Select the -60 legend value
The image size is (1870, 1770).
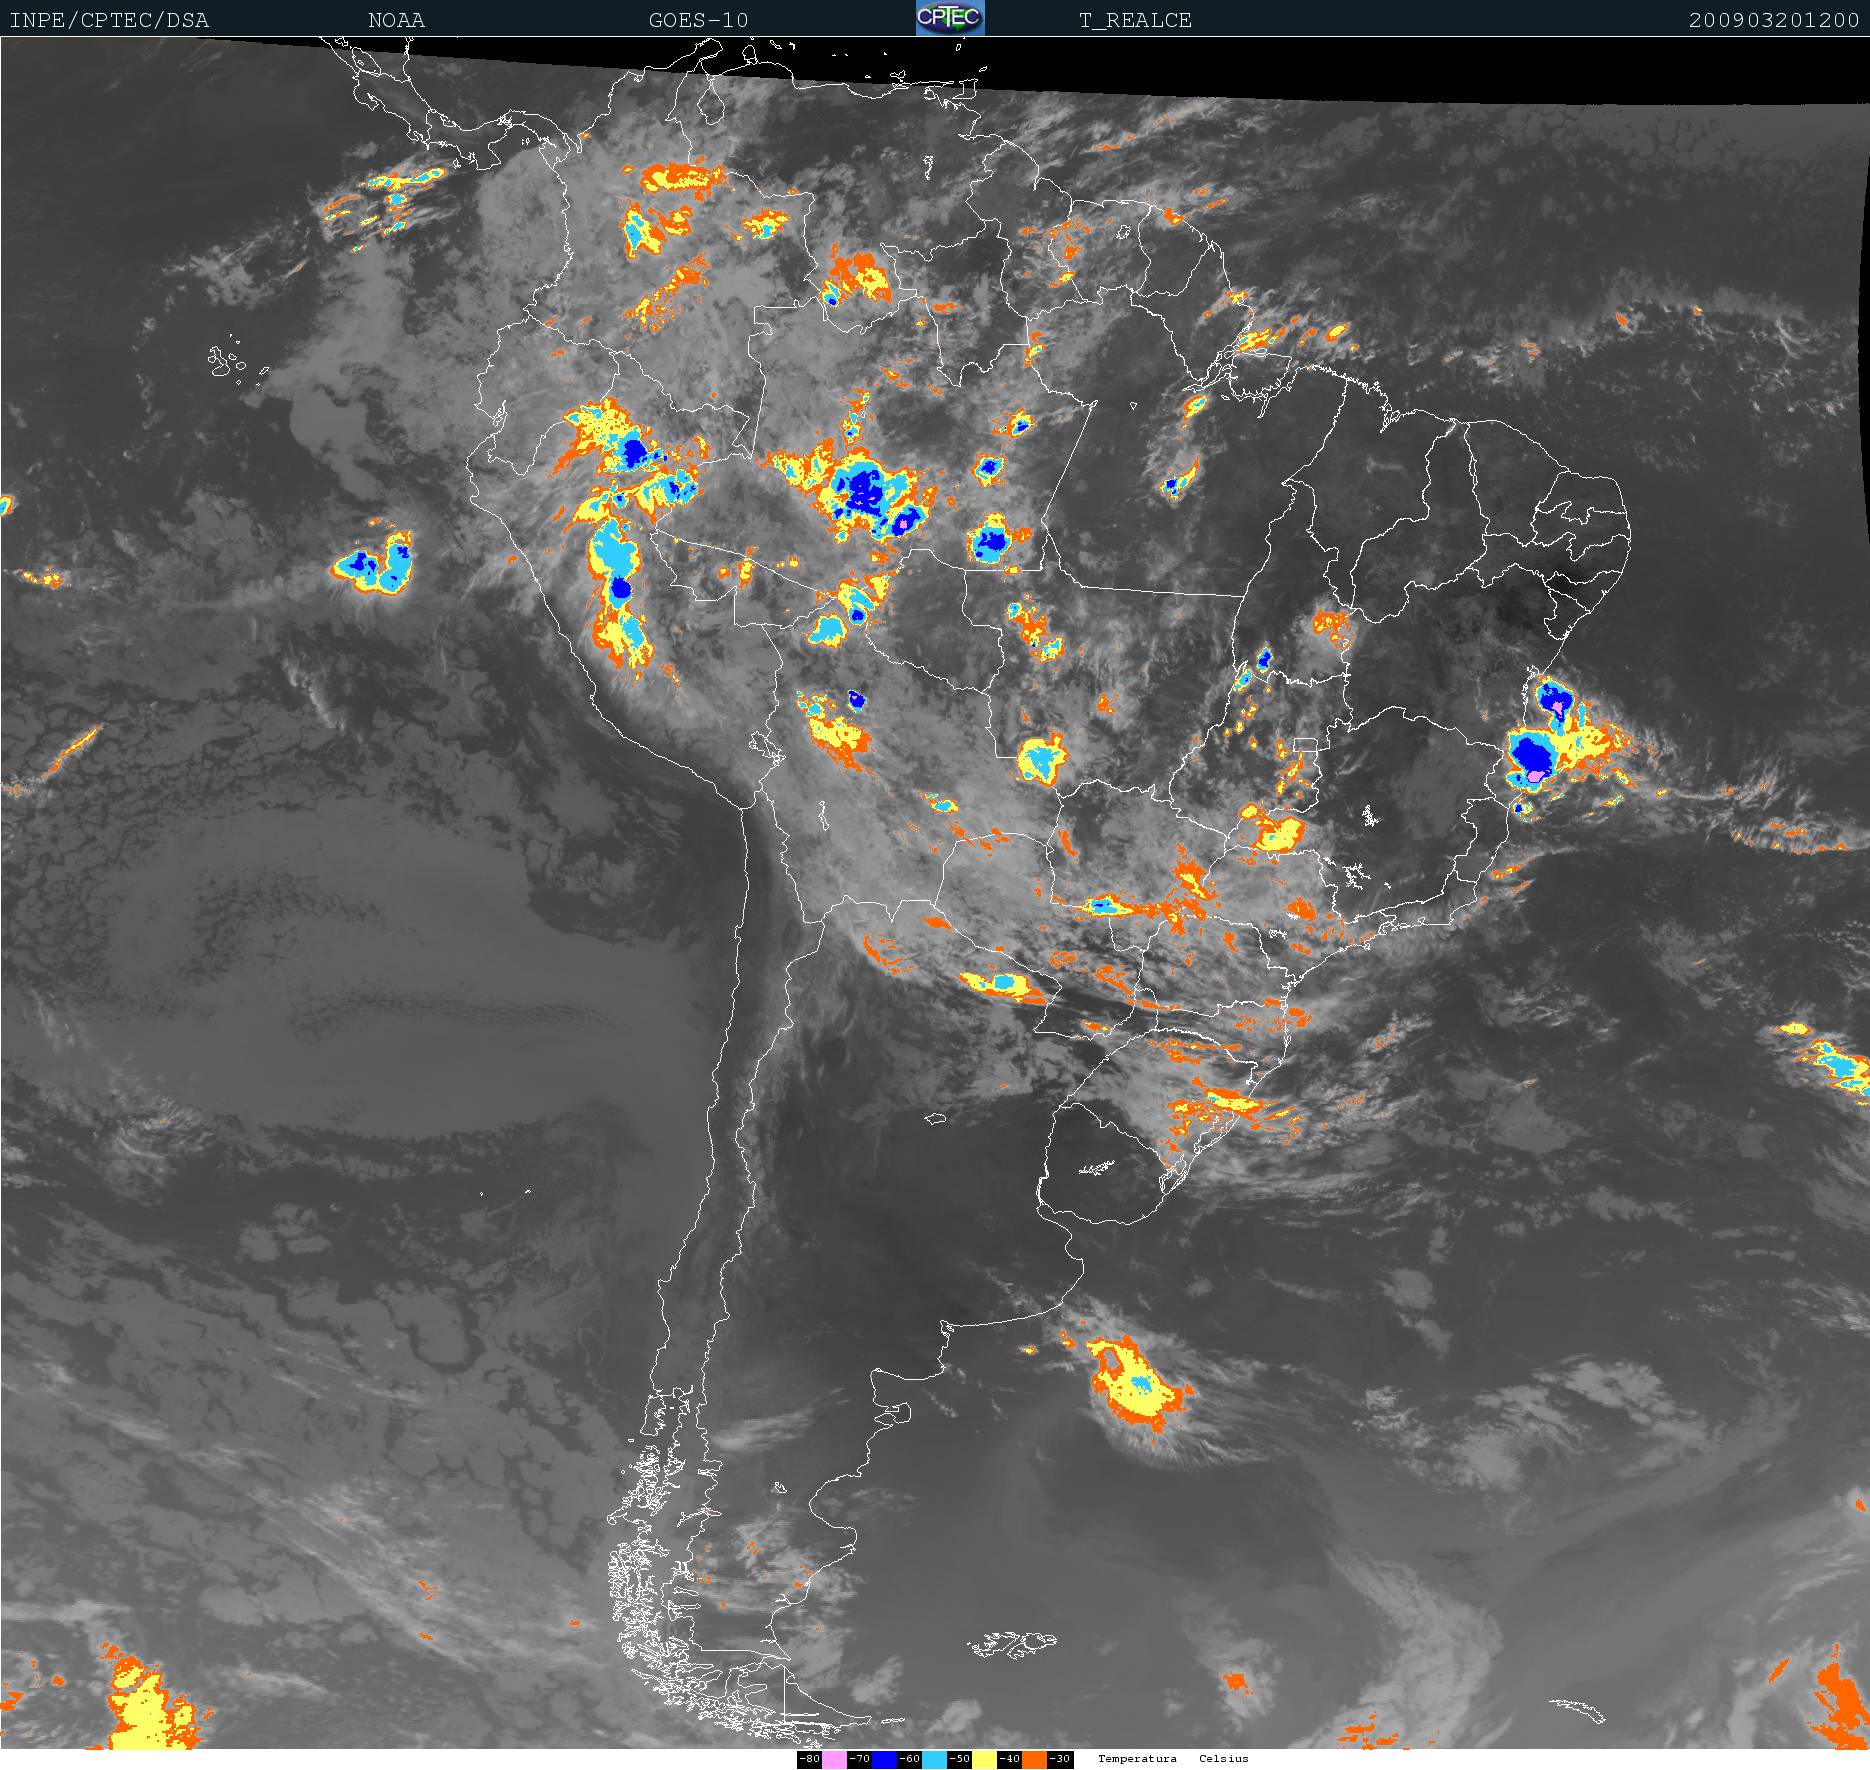point(909,1759)
